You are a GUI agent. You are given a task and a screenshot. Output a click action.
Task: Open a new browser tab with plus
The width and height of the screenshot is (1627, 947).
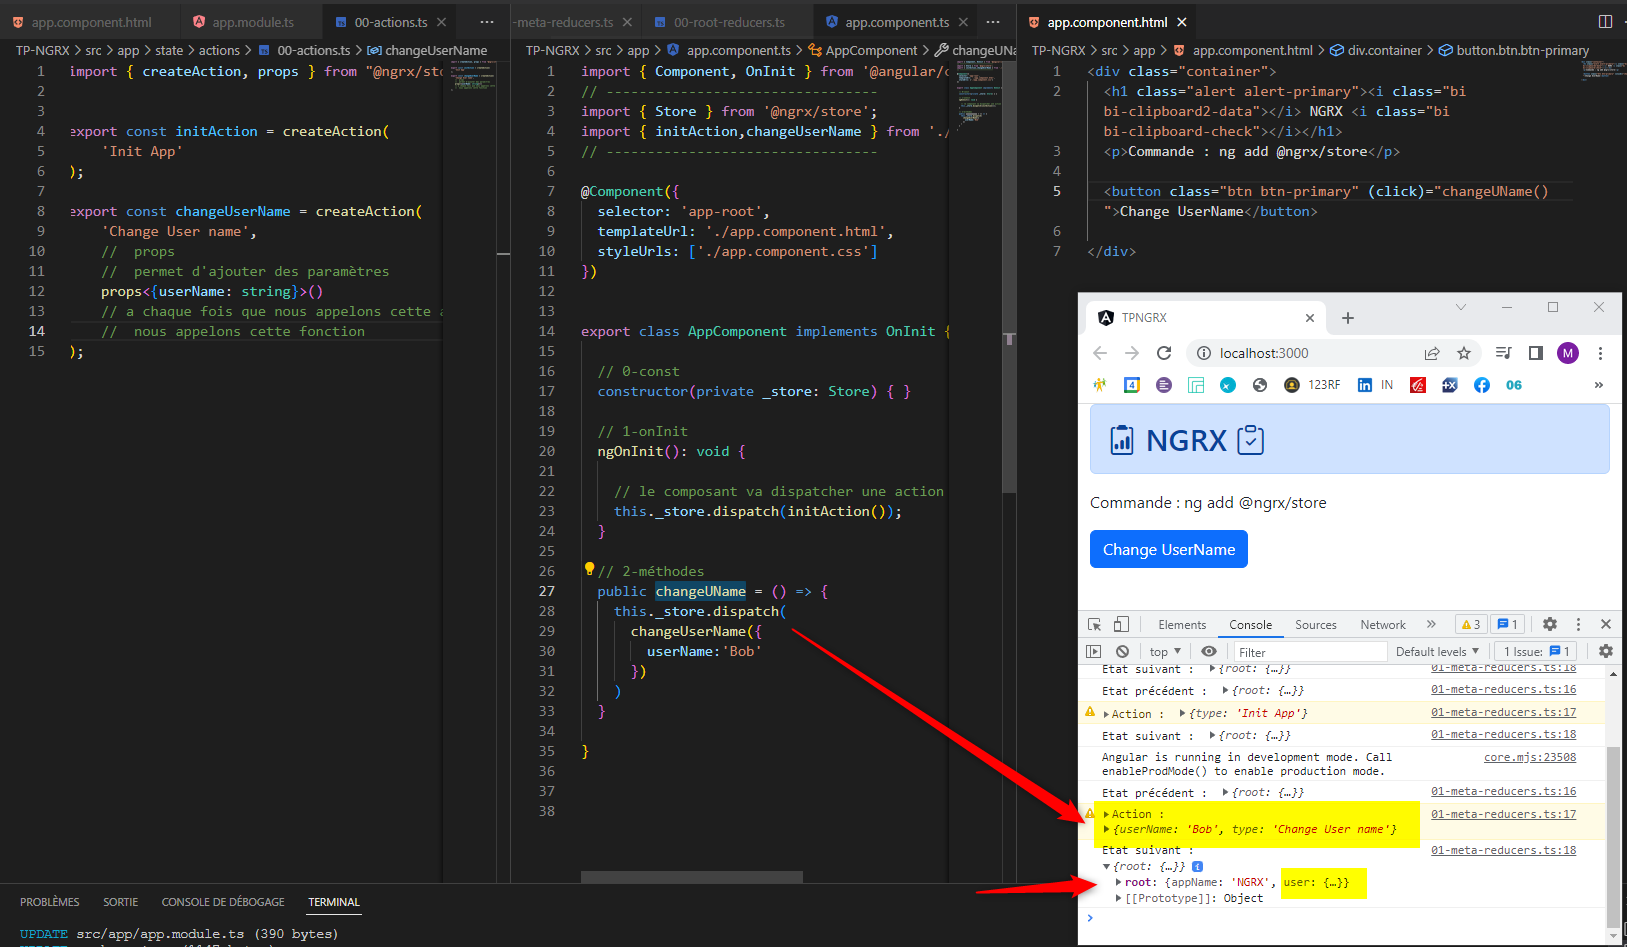(1348, 318)
